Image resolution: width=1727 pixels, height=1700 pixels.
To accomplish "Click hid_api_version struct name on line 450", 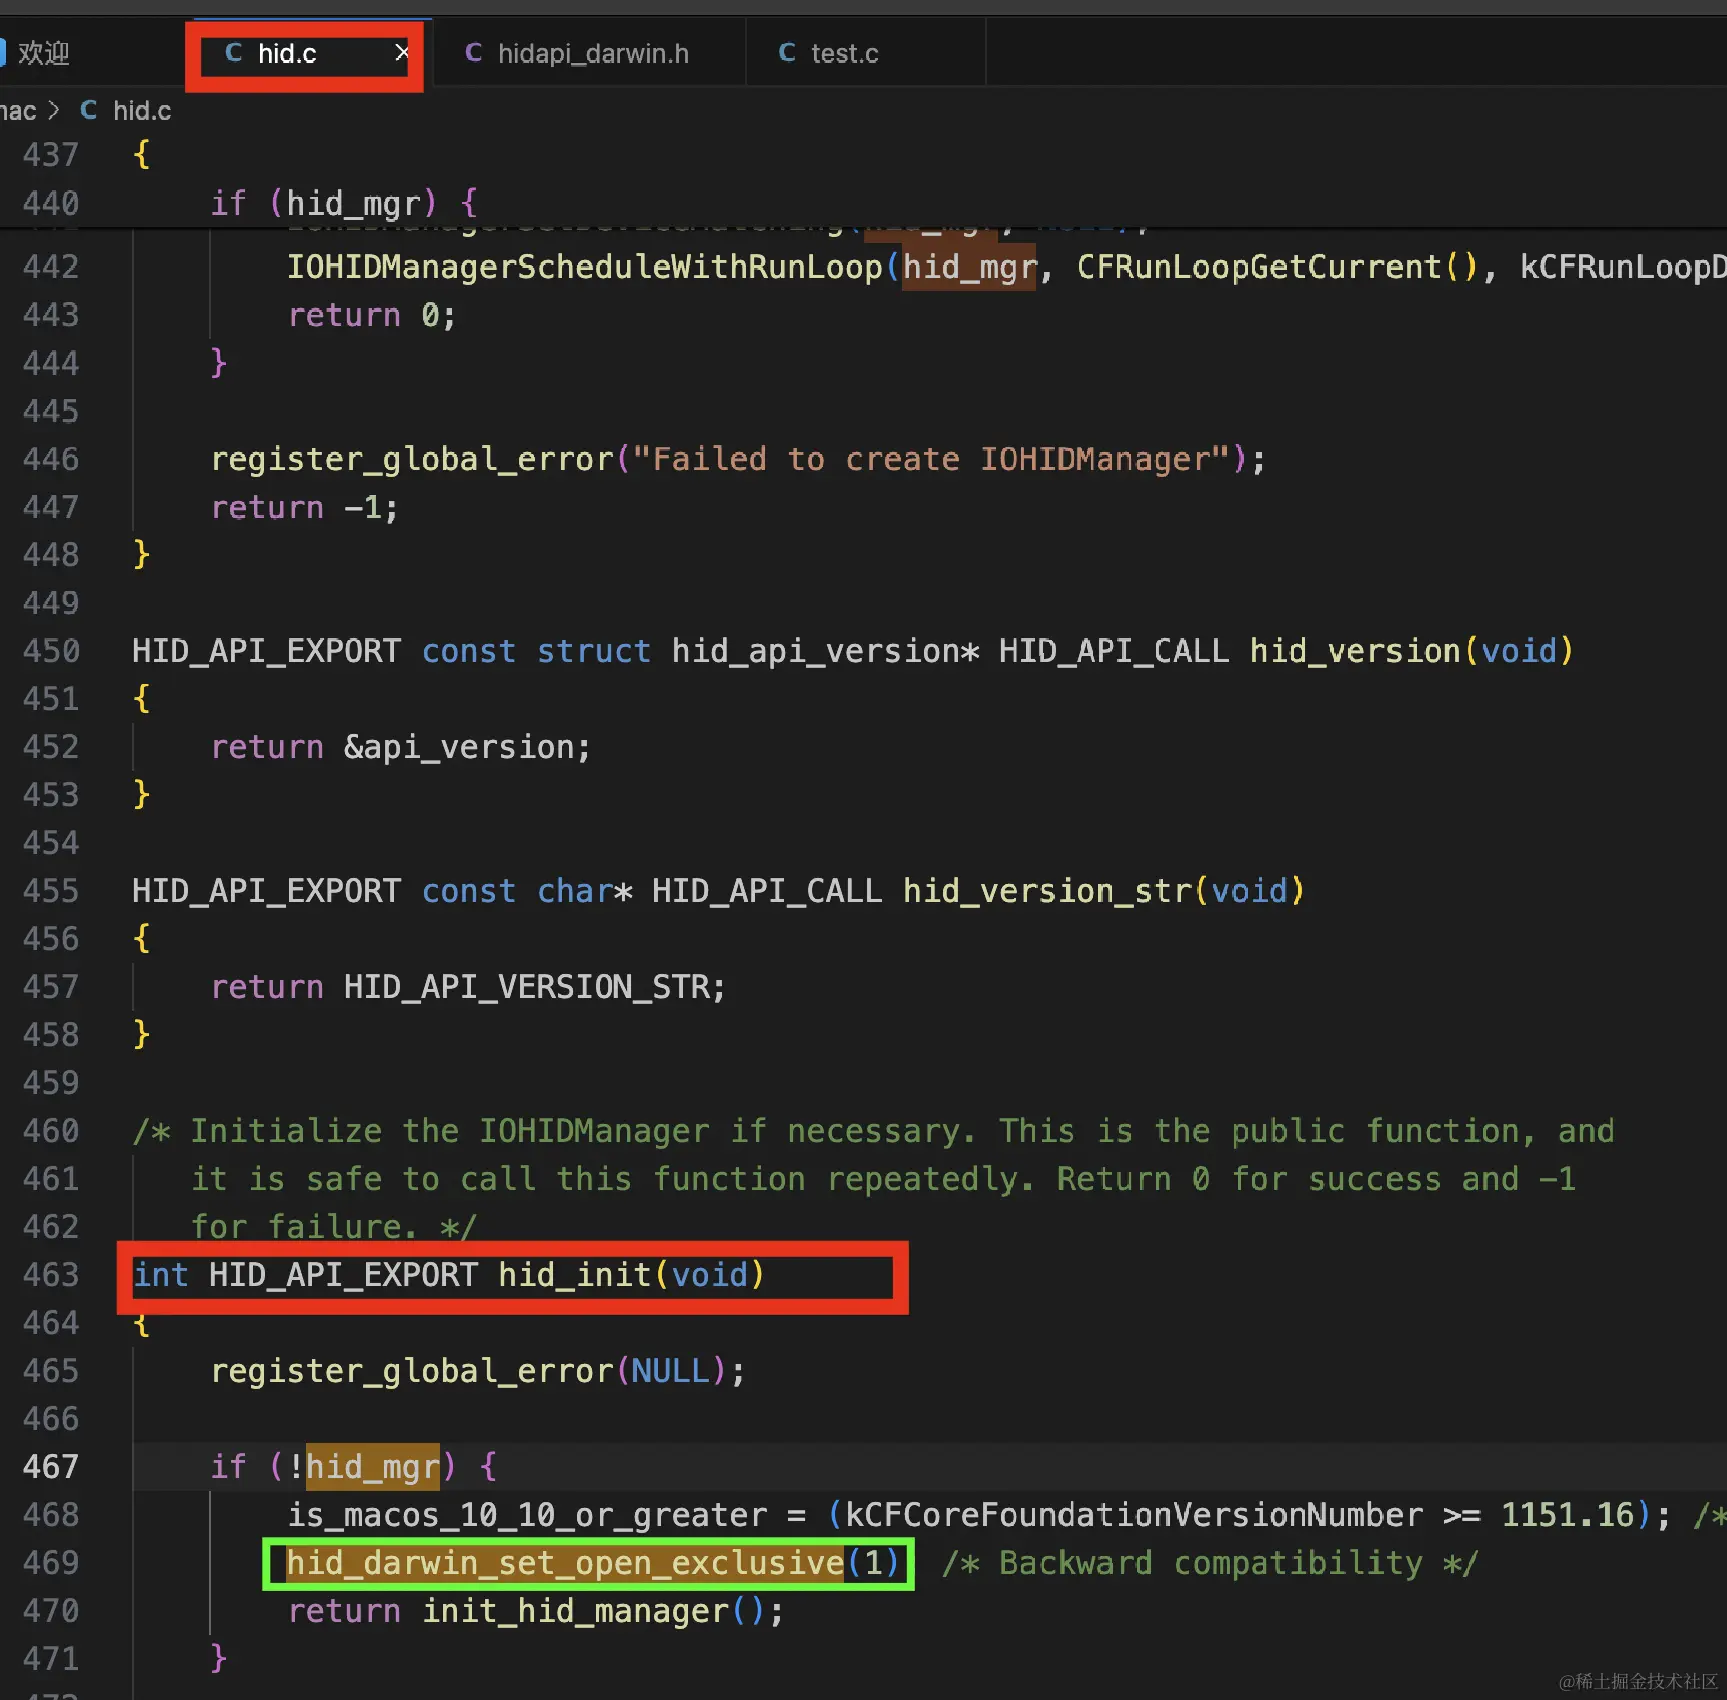I will 816,651.
